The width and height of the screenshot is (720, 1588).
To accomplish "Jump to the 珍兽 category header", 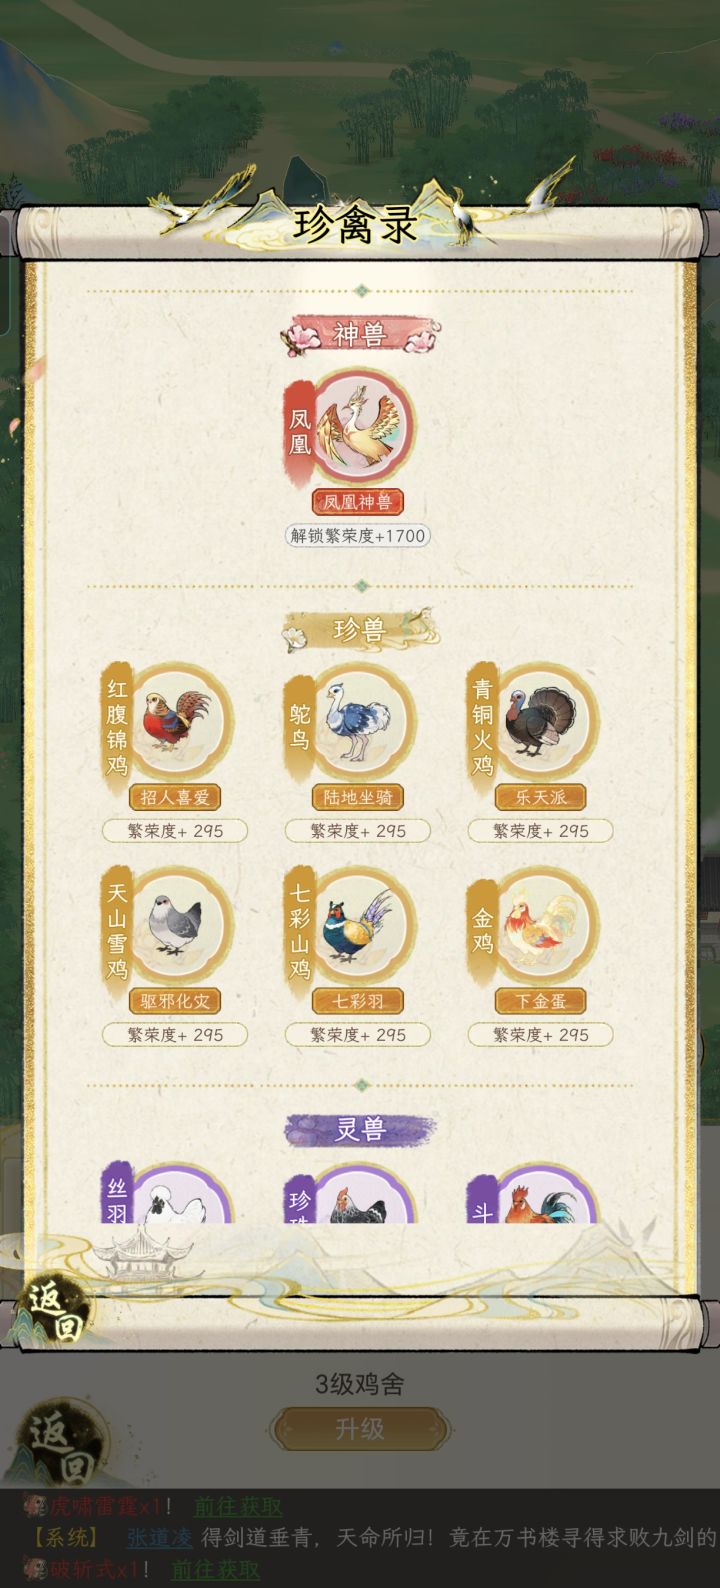I will [360, 630].
